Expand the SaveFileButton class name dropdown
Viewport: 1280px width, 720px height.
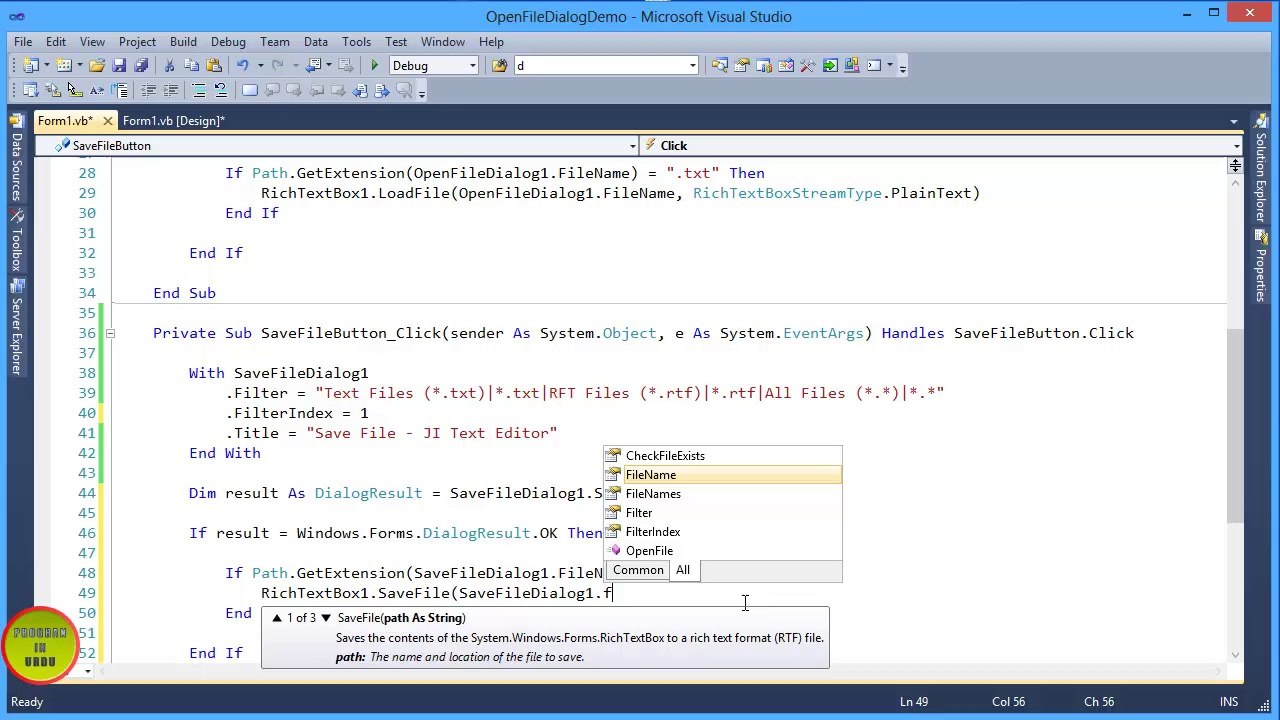[631, 146]
